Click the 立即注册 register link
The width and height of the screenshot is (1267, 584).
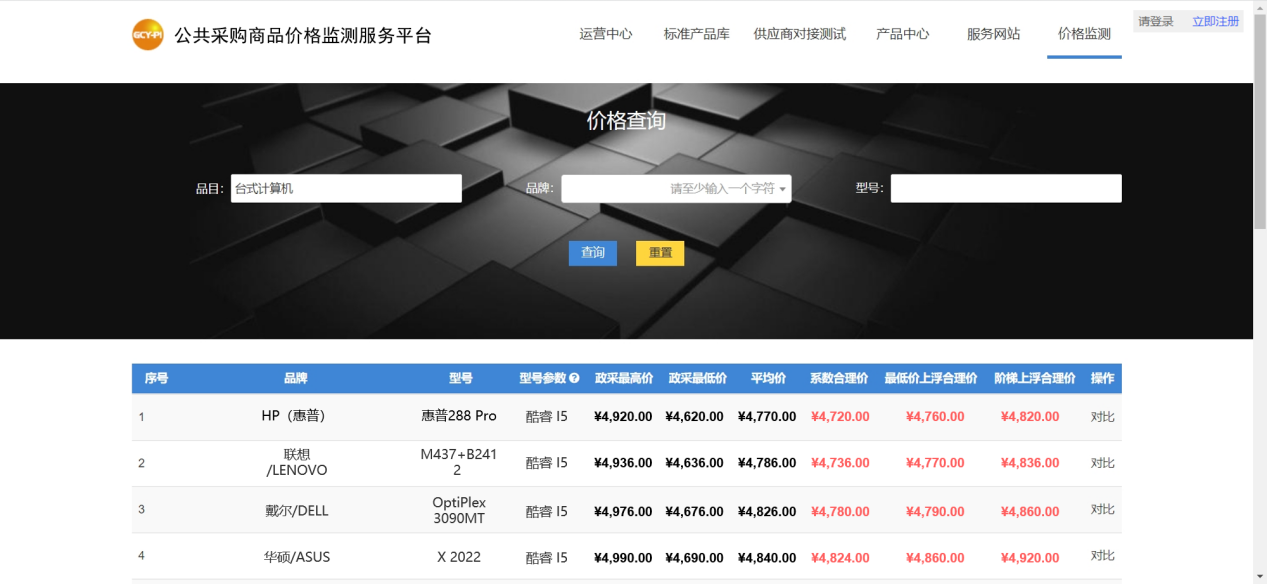1215,21
